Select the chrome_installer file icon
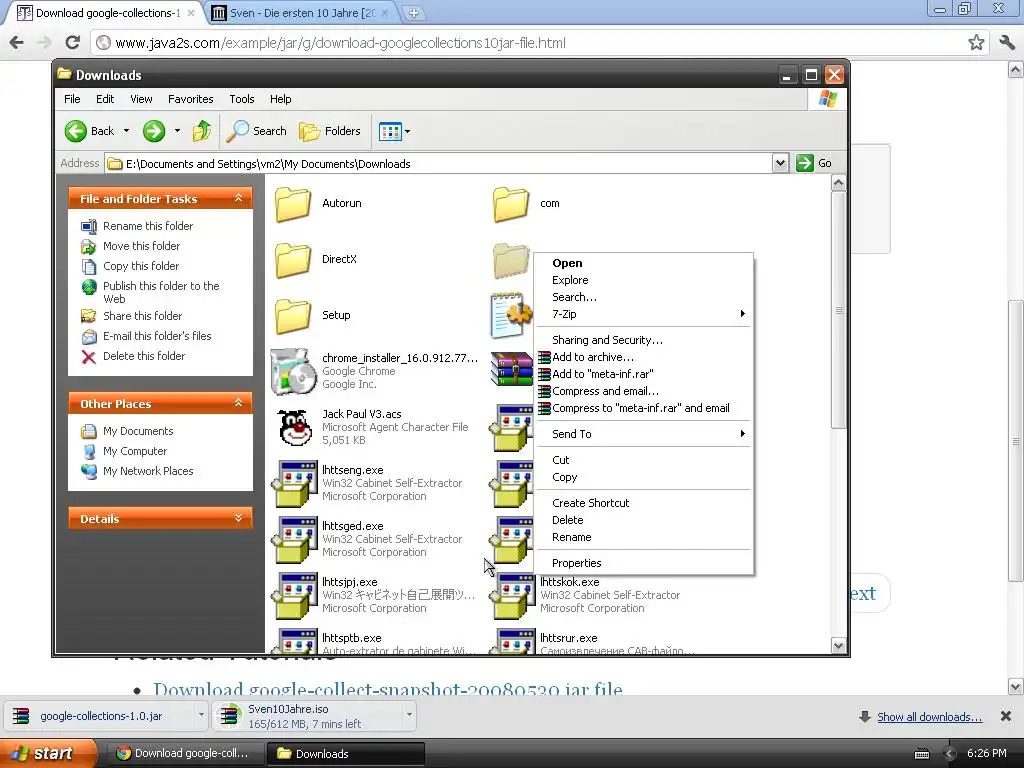This screenshot has width=1024, height=768. (x=293, y=372)
